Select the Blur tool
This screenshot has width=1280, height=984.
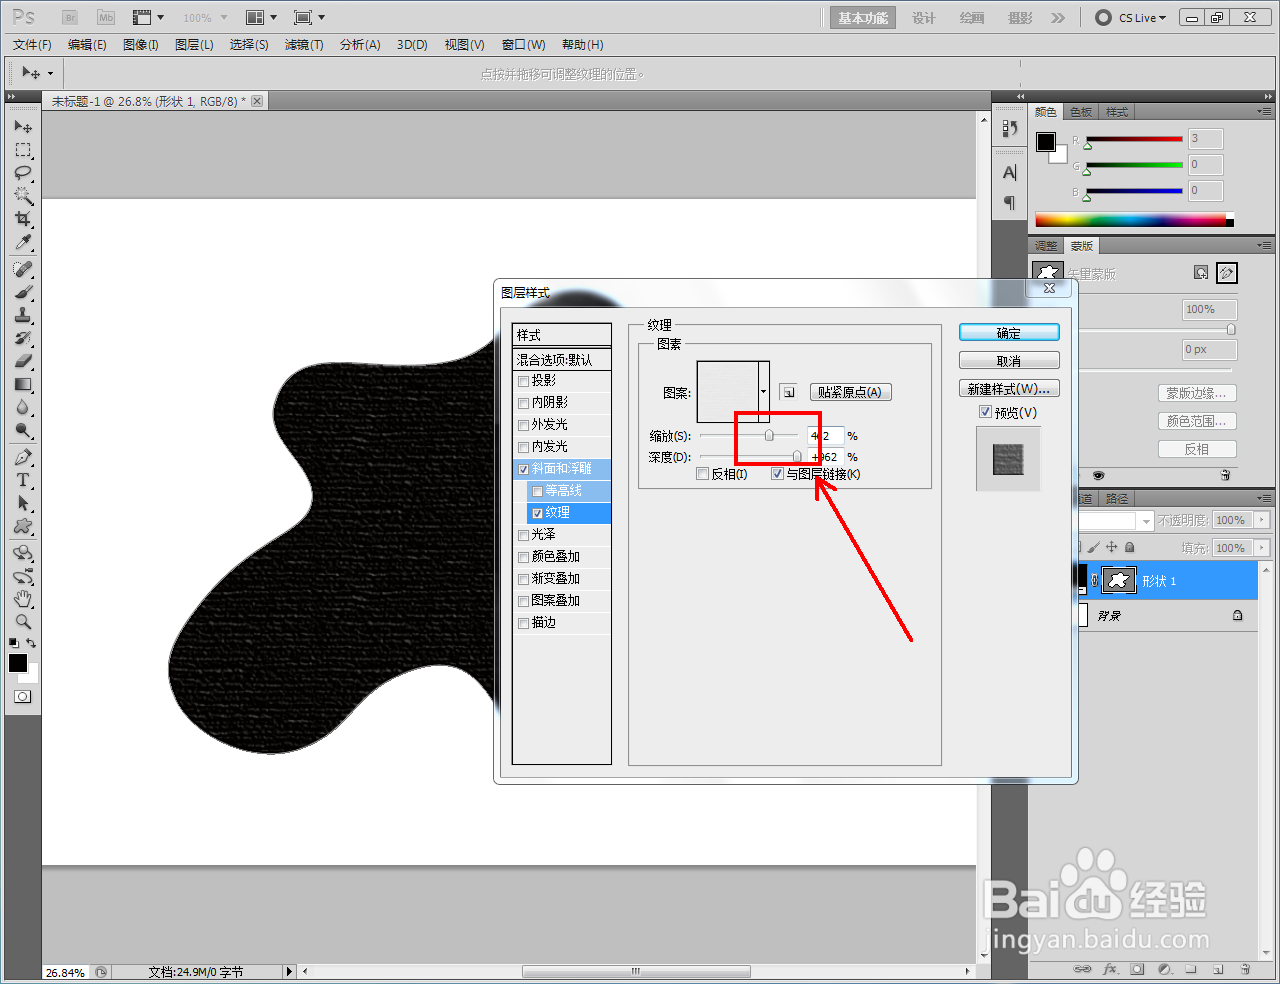click(23, 407)
